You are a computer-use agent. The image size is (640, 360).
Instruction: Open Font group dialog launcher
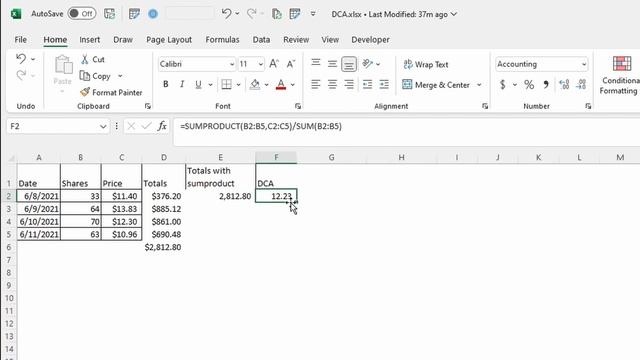point(298,106)
